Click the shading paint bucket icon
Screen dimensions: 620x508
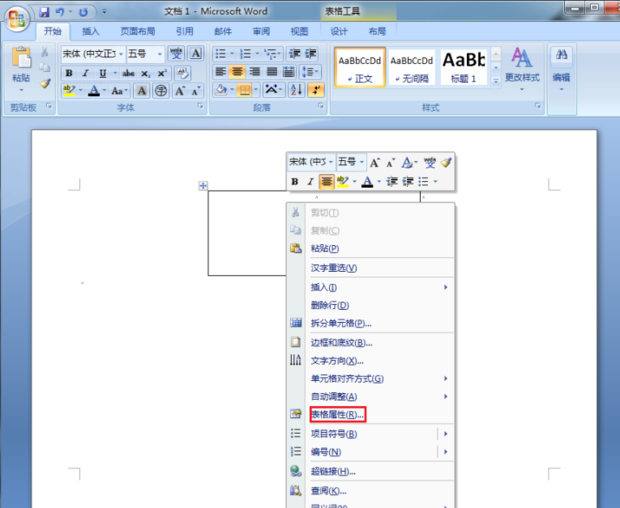[x=221, y=91]
